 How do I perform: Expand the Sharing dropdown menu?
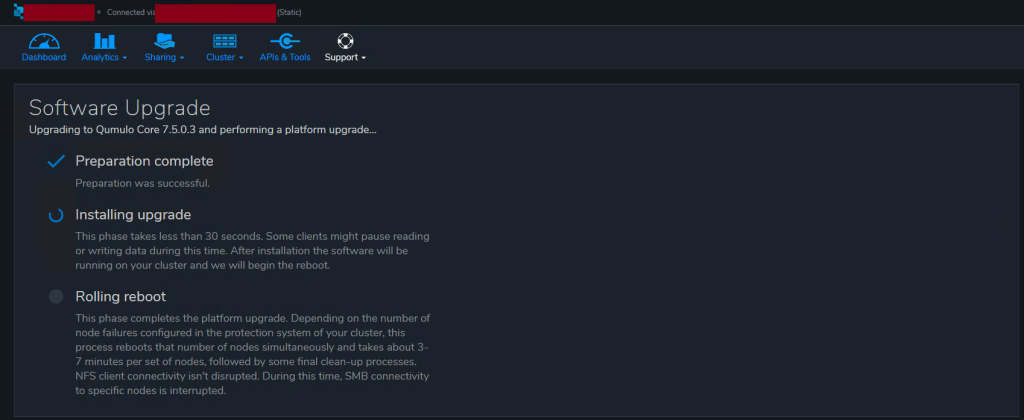coord(164,57)
